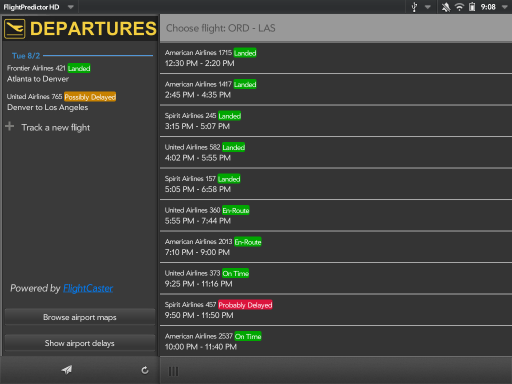The height and width of the screenshot is (384, 512).
Task: Click Browse airport maps button
Action: pyautogui.click(x=80, y=317)
